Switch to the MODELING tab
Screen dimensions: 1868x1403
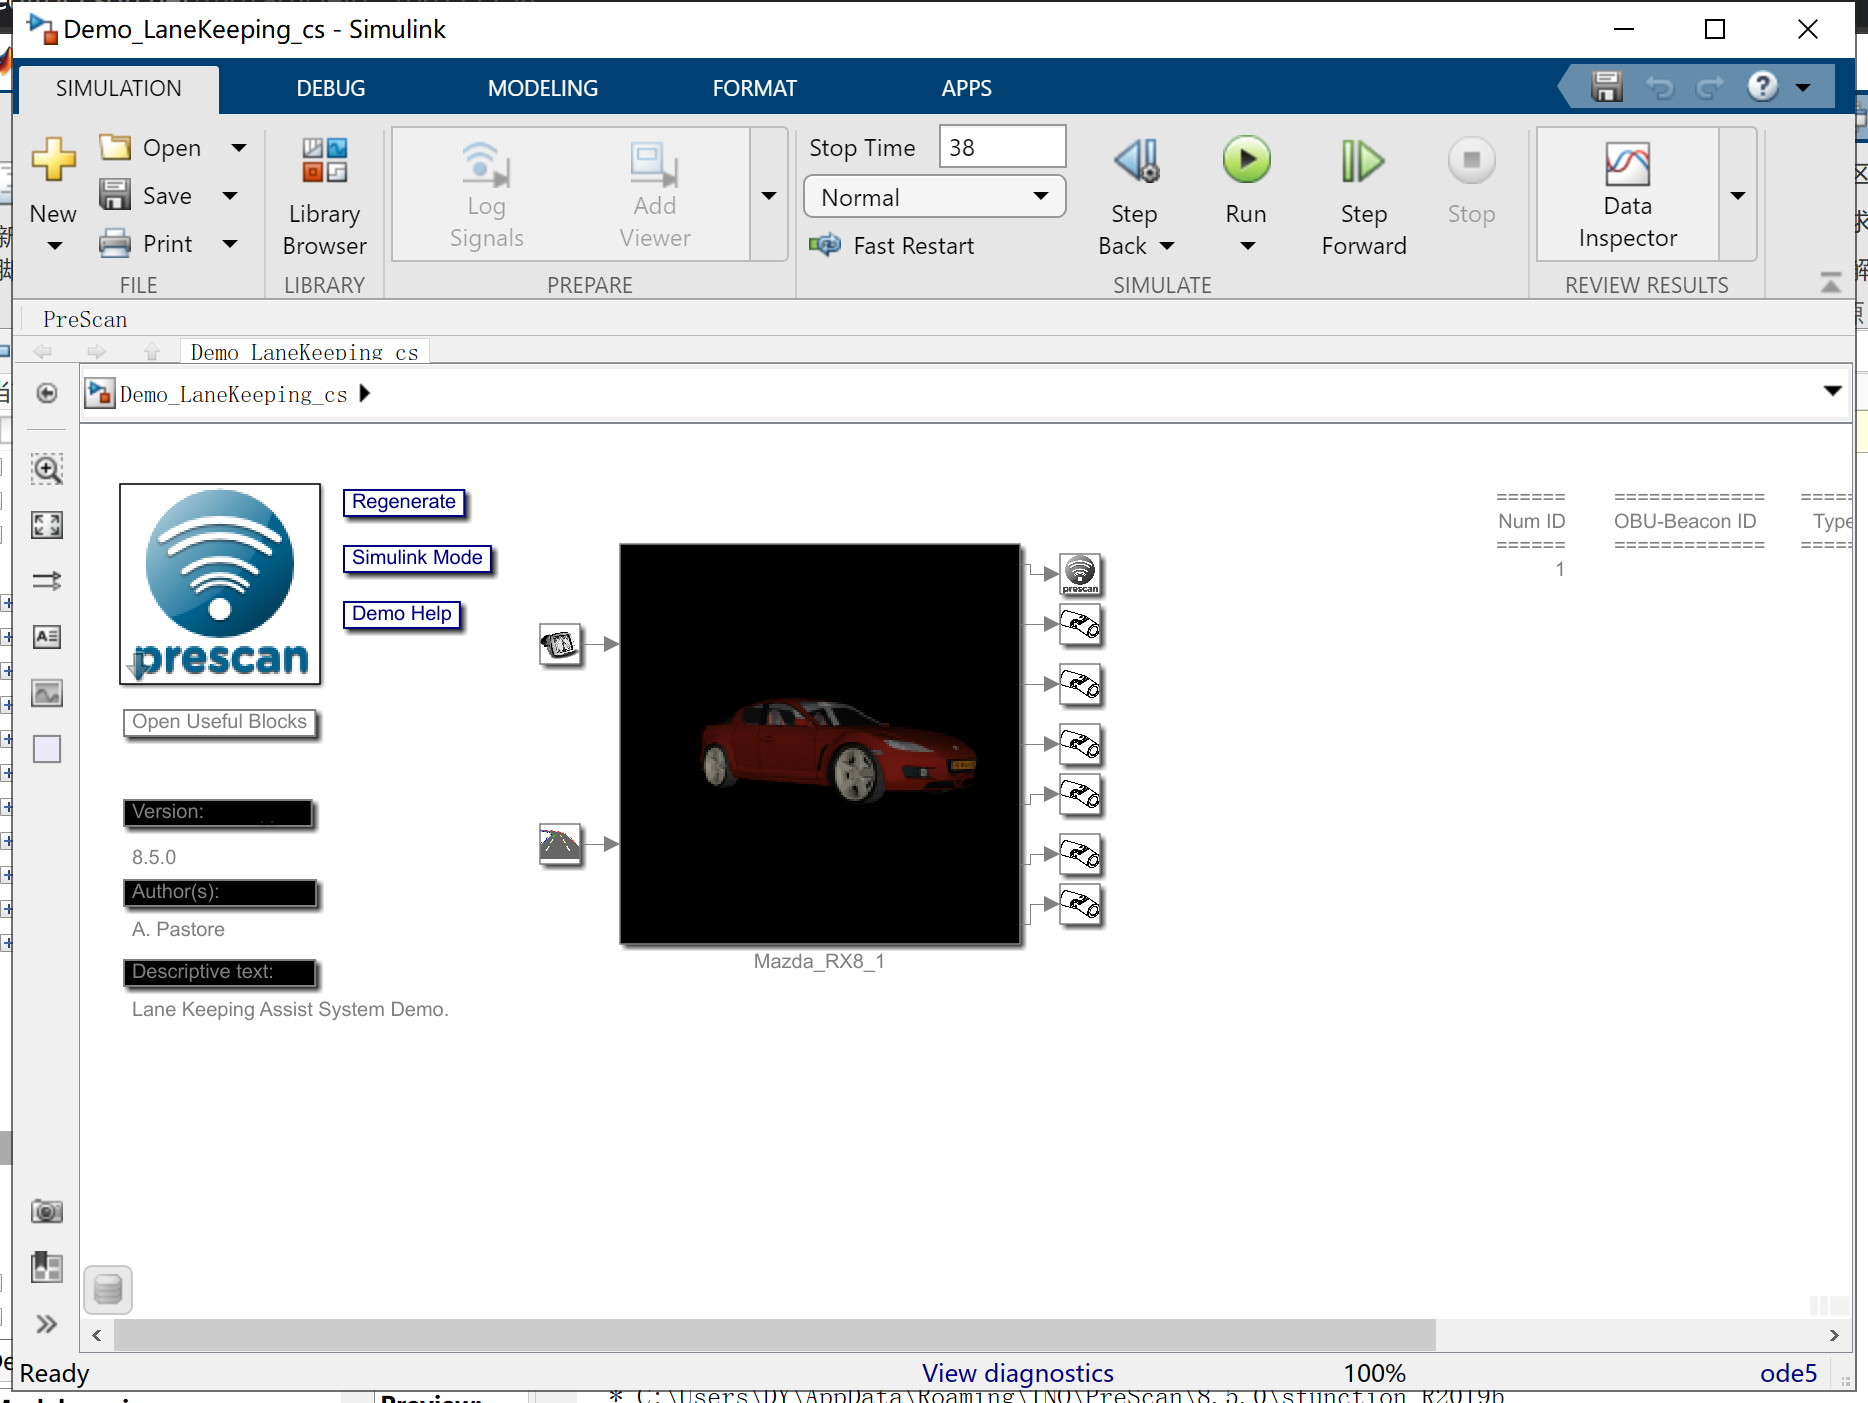pos(543,88)
